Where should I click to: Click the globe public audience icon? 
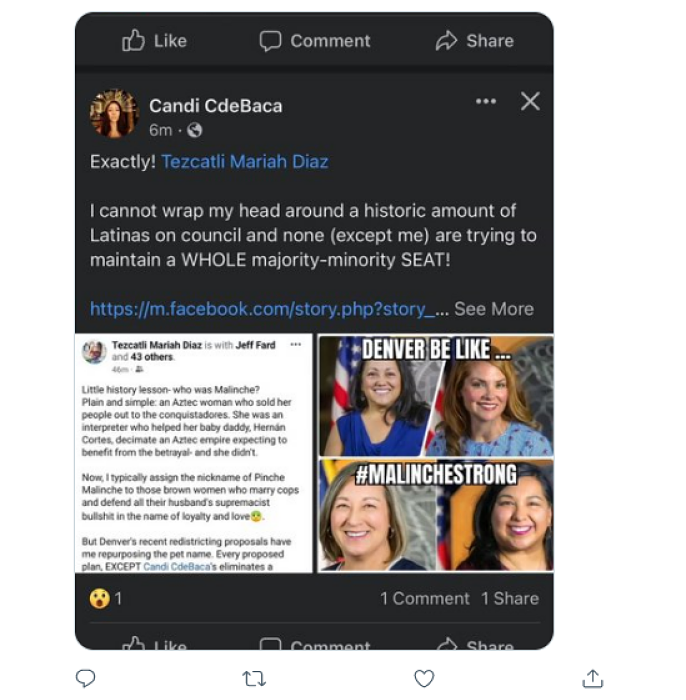pos(194,130)
